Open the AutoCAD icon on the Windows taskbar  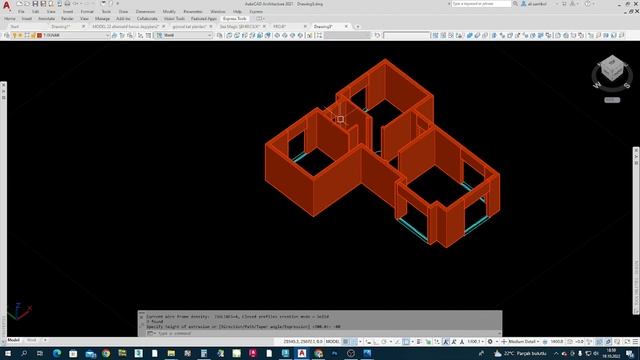[302, 353]
